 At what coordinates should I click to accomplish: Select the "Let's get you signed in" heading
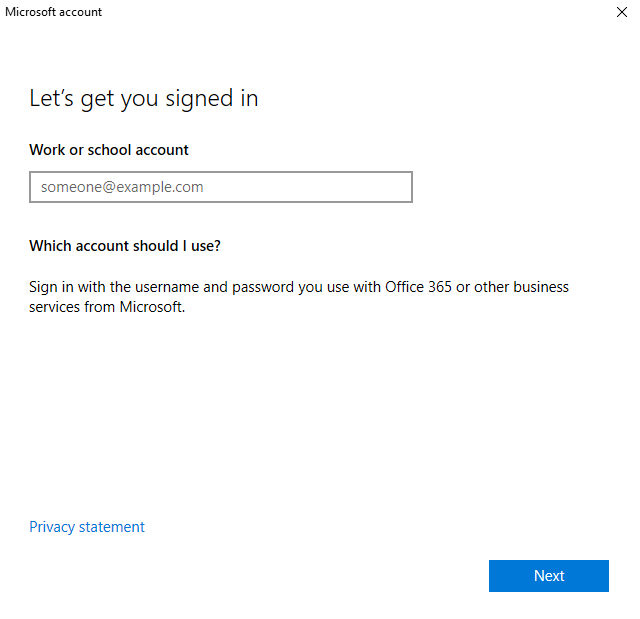pyautogui.click(x=144, y=98)
